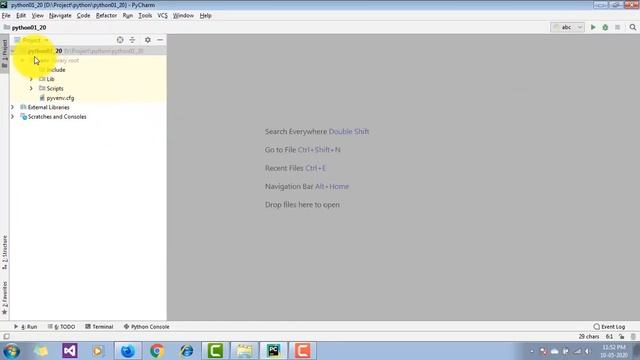The image size is (640, 360).
Task: Open the orange Camtasia recorder taskbar icon
Action: (302, 351)
